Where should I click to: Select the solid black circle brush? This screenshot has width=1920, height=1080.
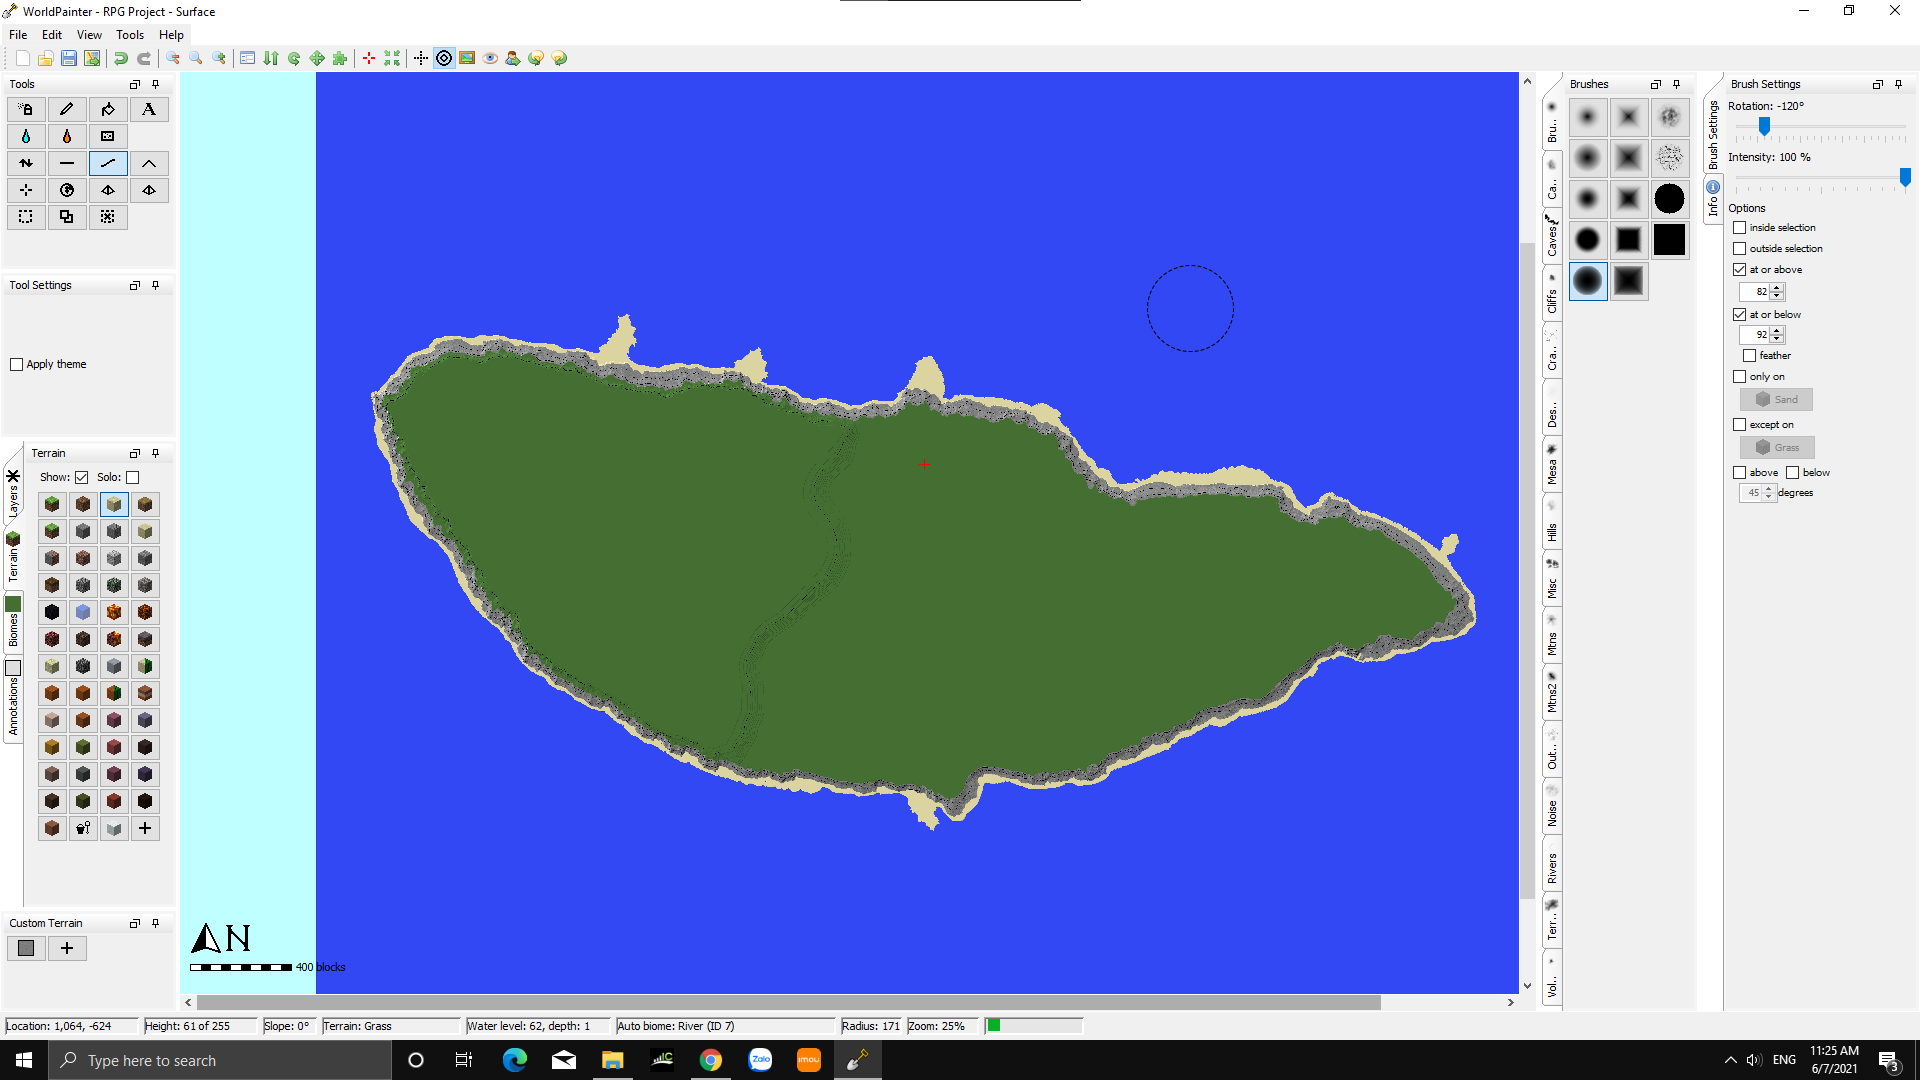[1669, 199]
